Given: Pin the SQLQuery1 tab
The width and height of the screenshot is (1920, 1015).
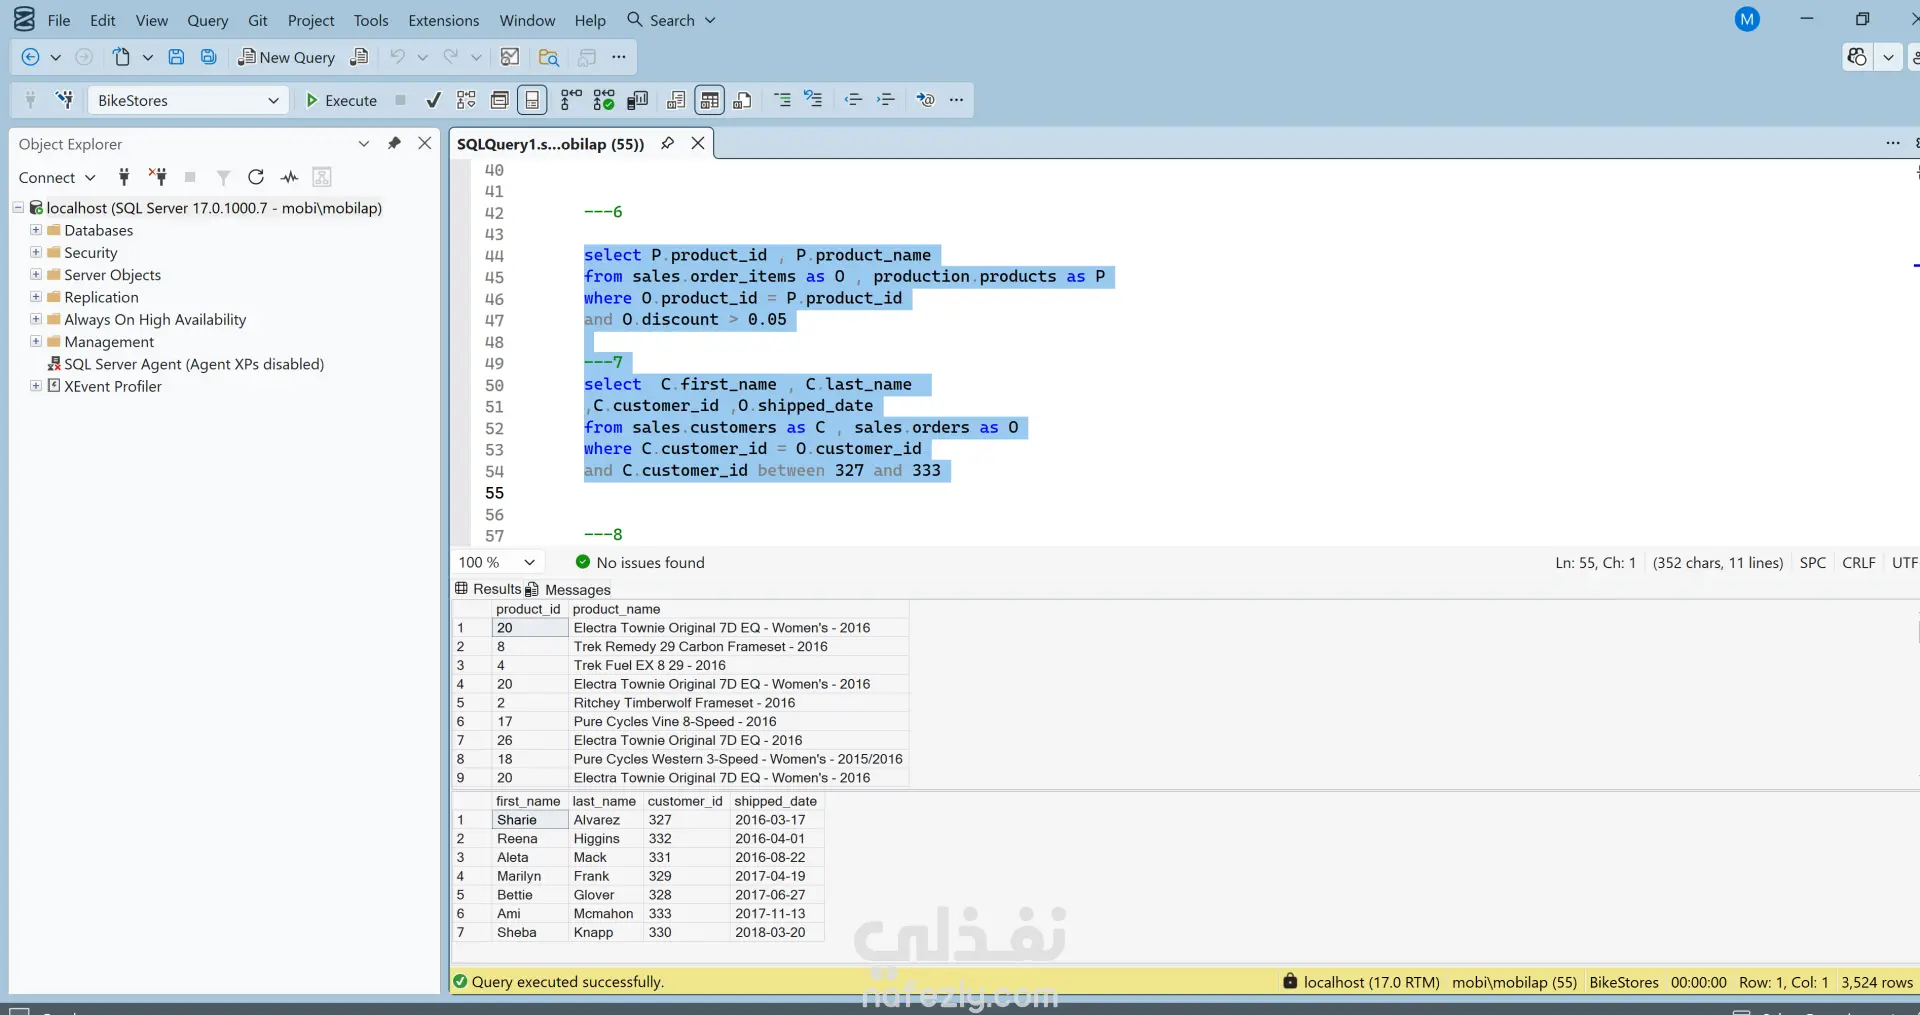Looking at the screenshot, I should pyautogui.click(x=667, y=143).
